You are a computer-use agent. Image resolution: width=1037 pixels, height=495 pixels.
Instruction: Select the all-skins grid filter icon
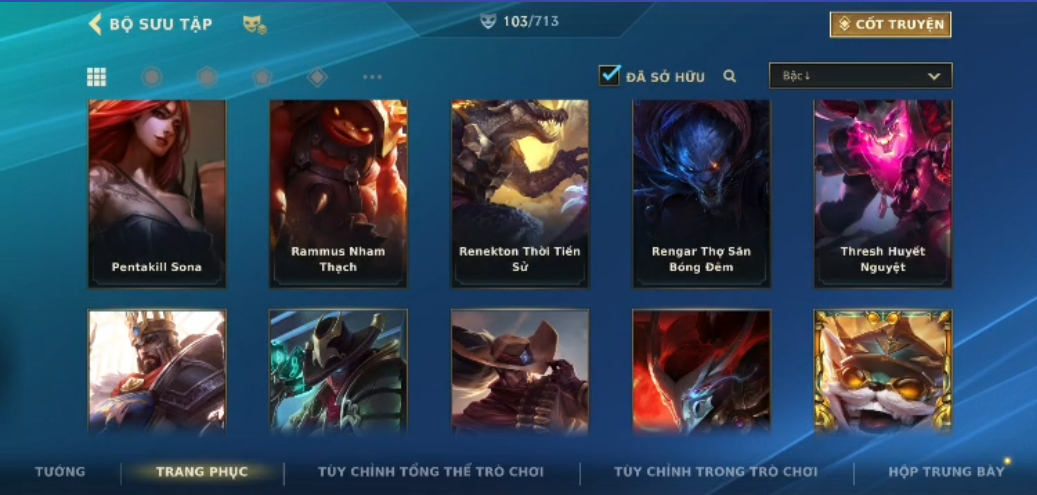pos(97,77)
